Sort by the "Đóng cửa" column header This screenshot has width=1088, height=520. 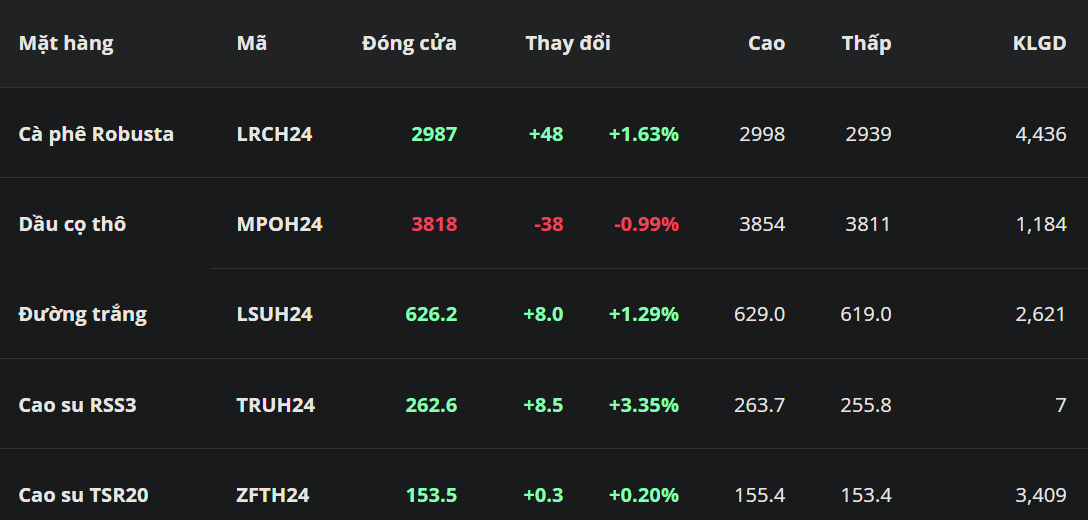point(409,44)
